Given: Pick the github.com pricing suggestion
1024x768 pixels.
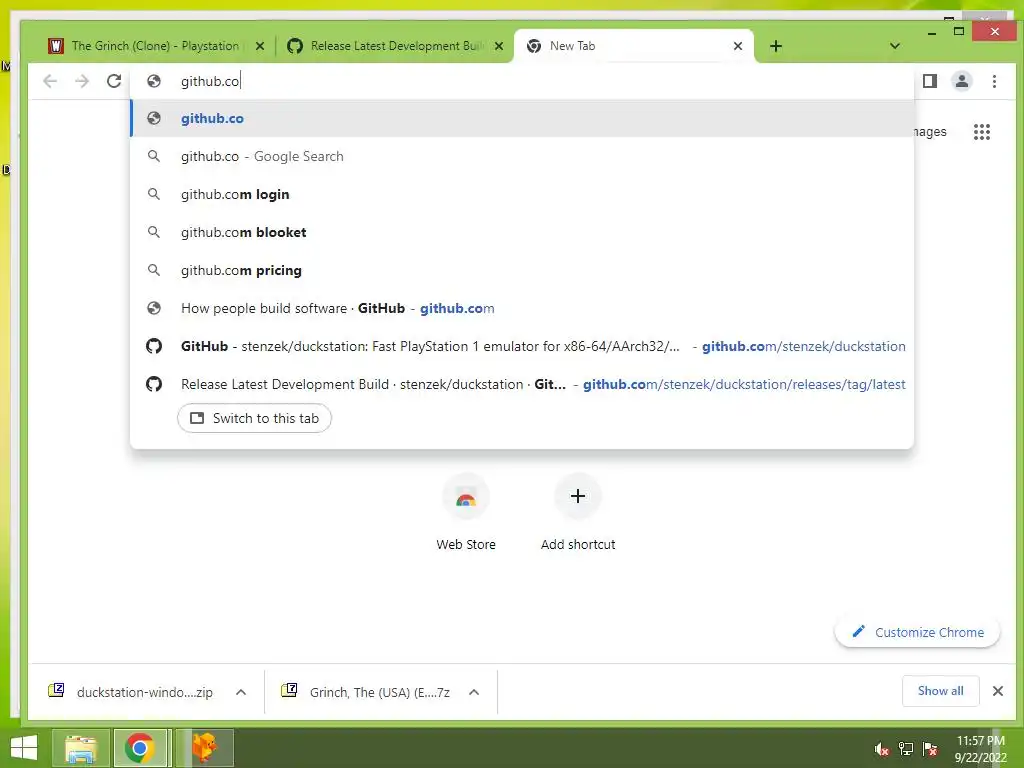Looking at the screenshot, I should pyautogui.click(x=522, y=270).
